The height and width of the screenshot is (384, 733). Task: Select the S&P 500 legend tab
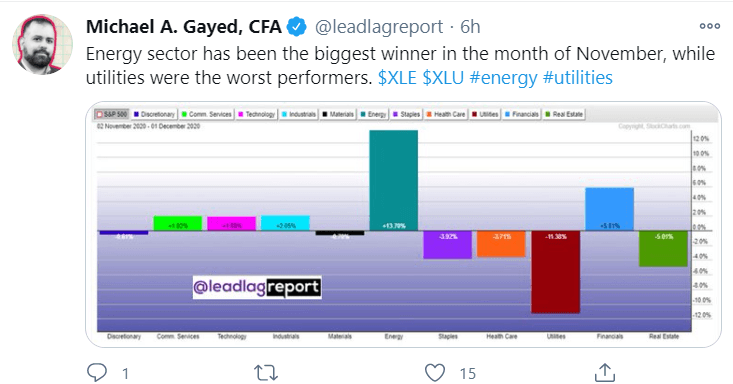click(x=112, y=114)
